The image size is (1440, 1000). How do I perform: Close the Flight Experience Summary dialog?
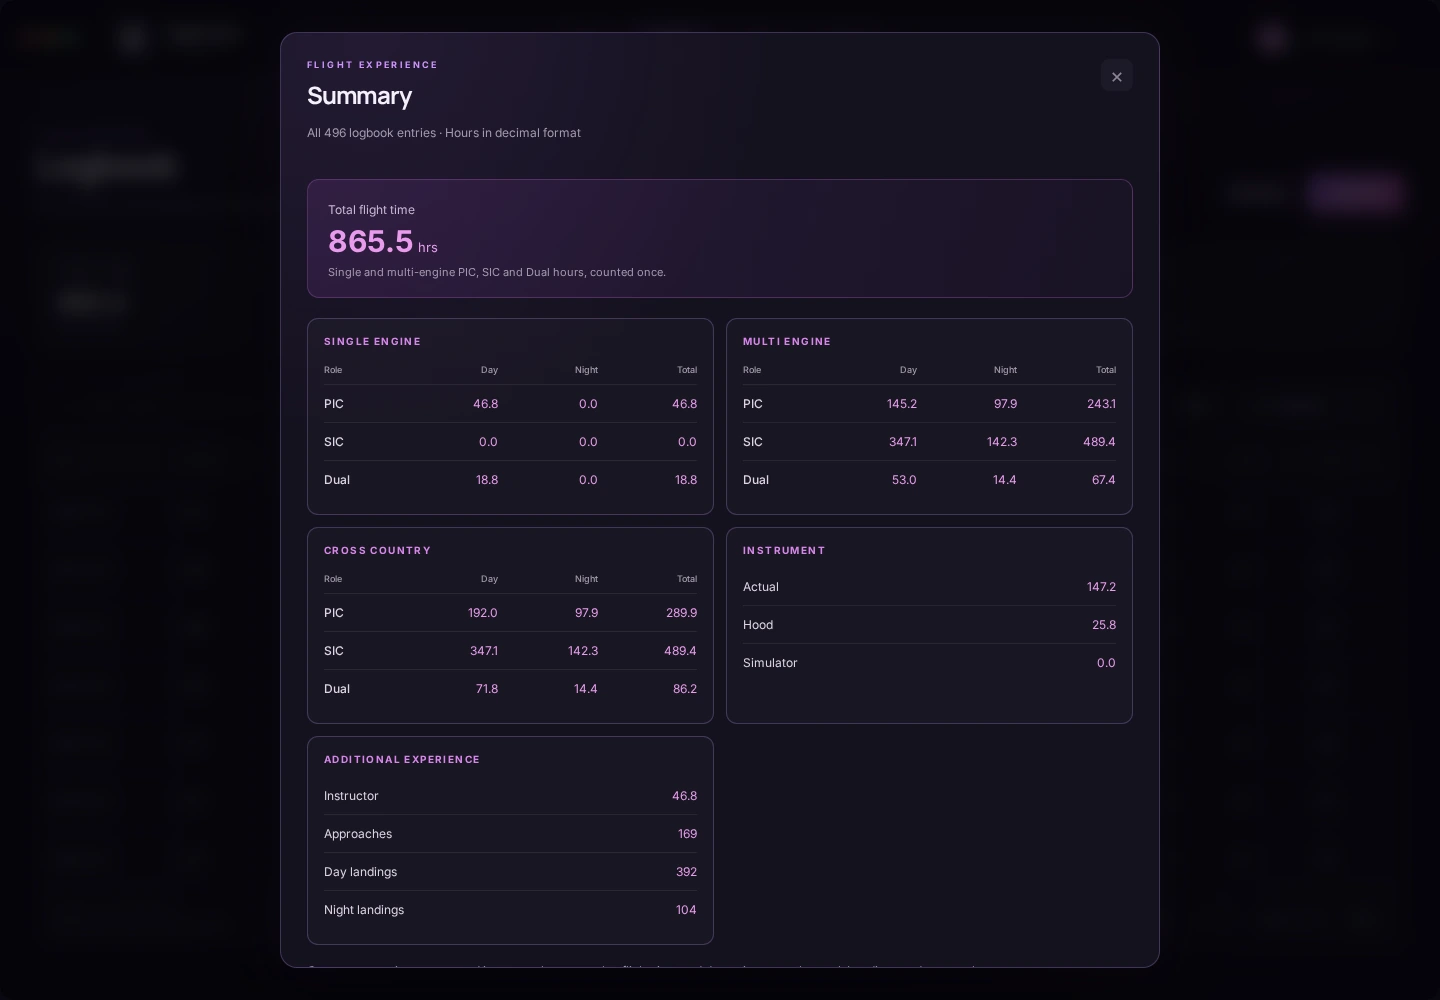coord(1117,76)
